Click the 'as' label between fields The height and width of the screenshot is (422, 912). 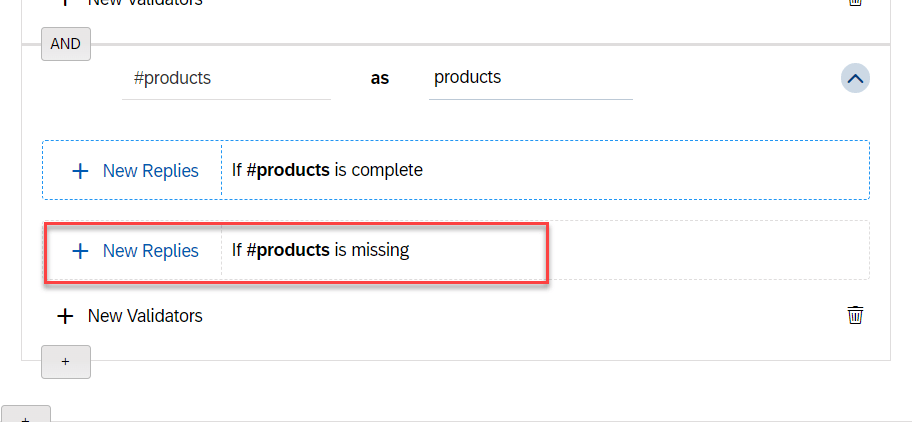tap(380, 78)
